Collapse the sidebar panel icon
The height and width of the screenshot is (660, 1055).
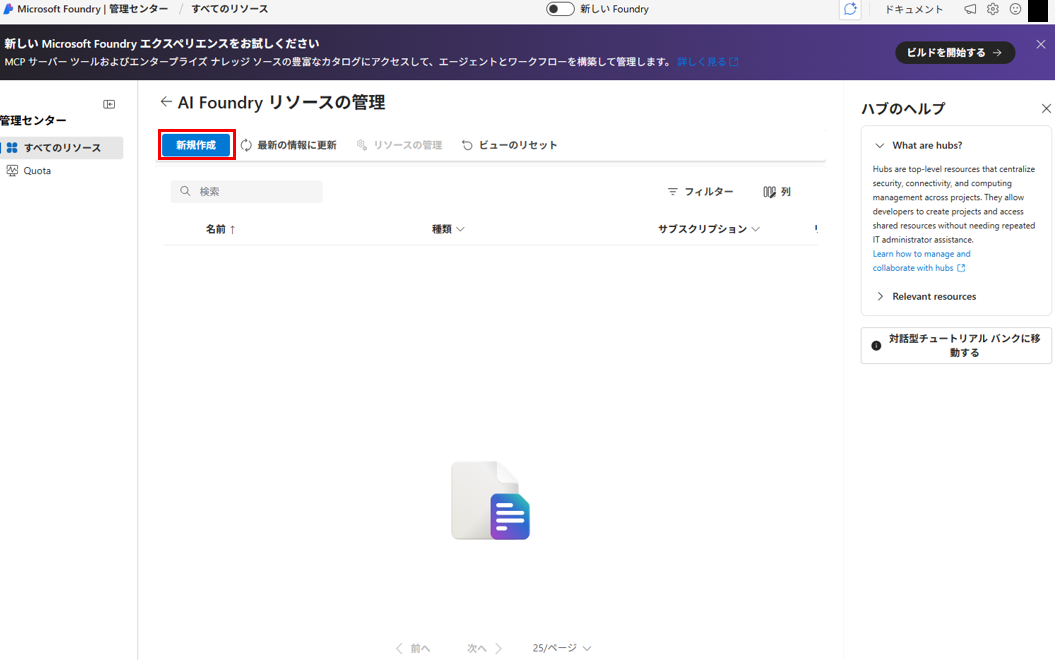pos(109,104)
